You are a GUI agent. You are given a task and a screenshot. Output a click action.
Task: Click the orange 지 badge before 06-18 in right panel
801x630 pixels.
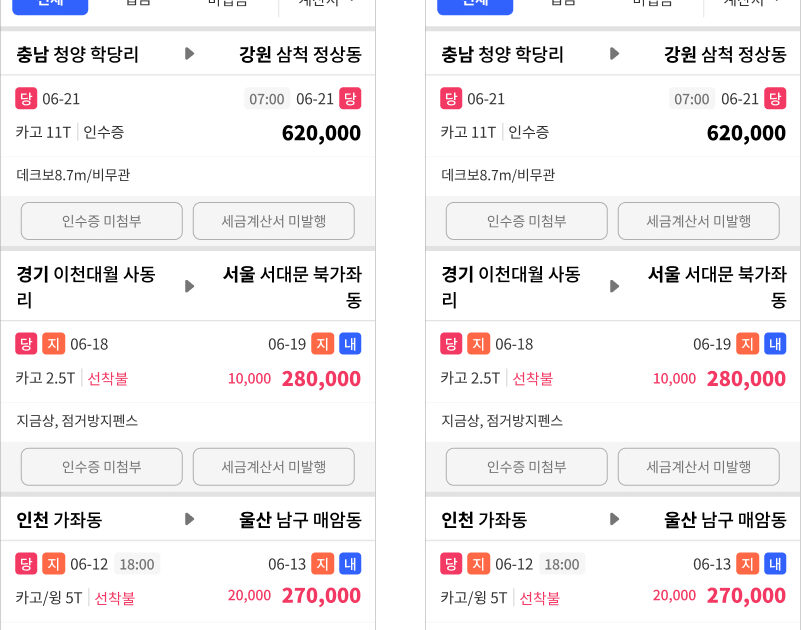tap(479, 344)
